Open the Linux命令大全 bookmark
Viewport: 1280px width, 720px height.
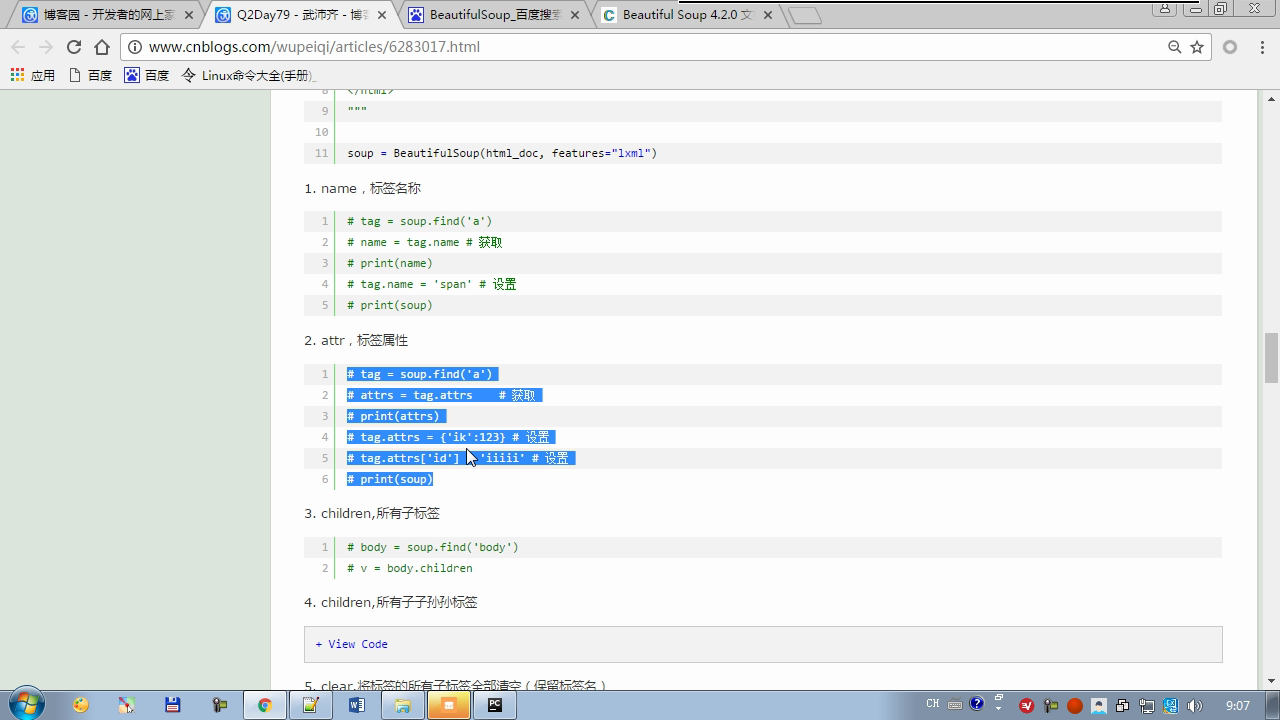(248, 75)
